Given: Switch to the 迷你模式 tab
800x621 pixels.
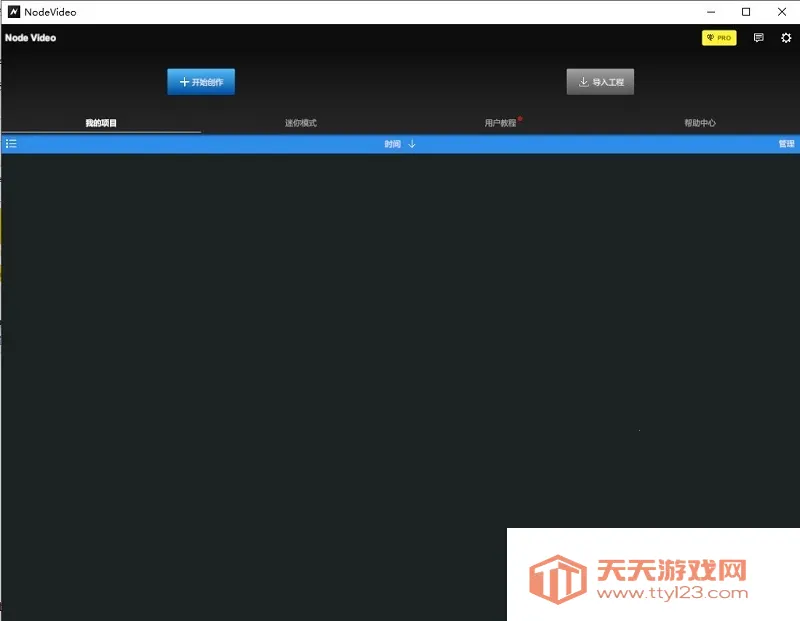Looking at the screenshot, I should tap(299, 122).
